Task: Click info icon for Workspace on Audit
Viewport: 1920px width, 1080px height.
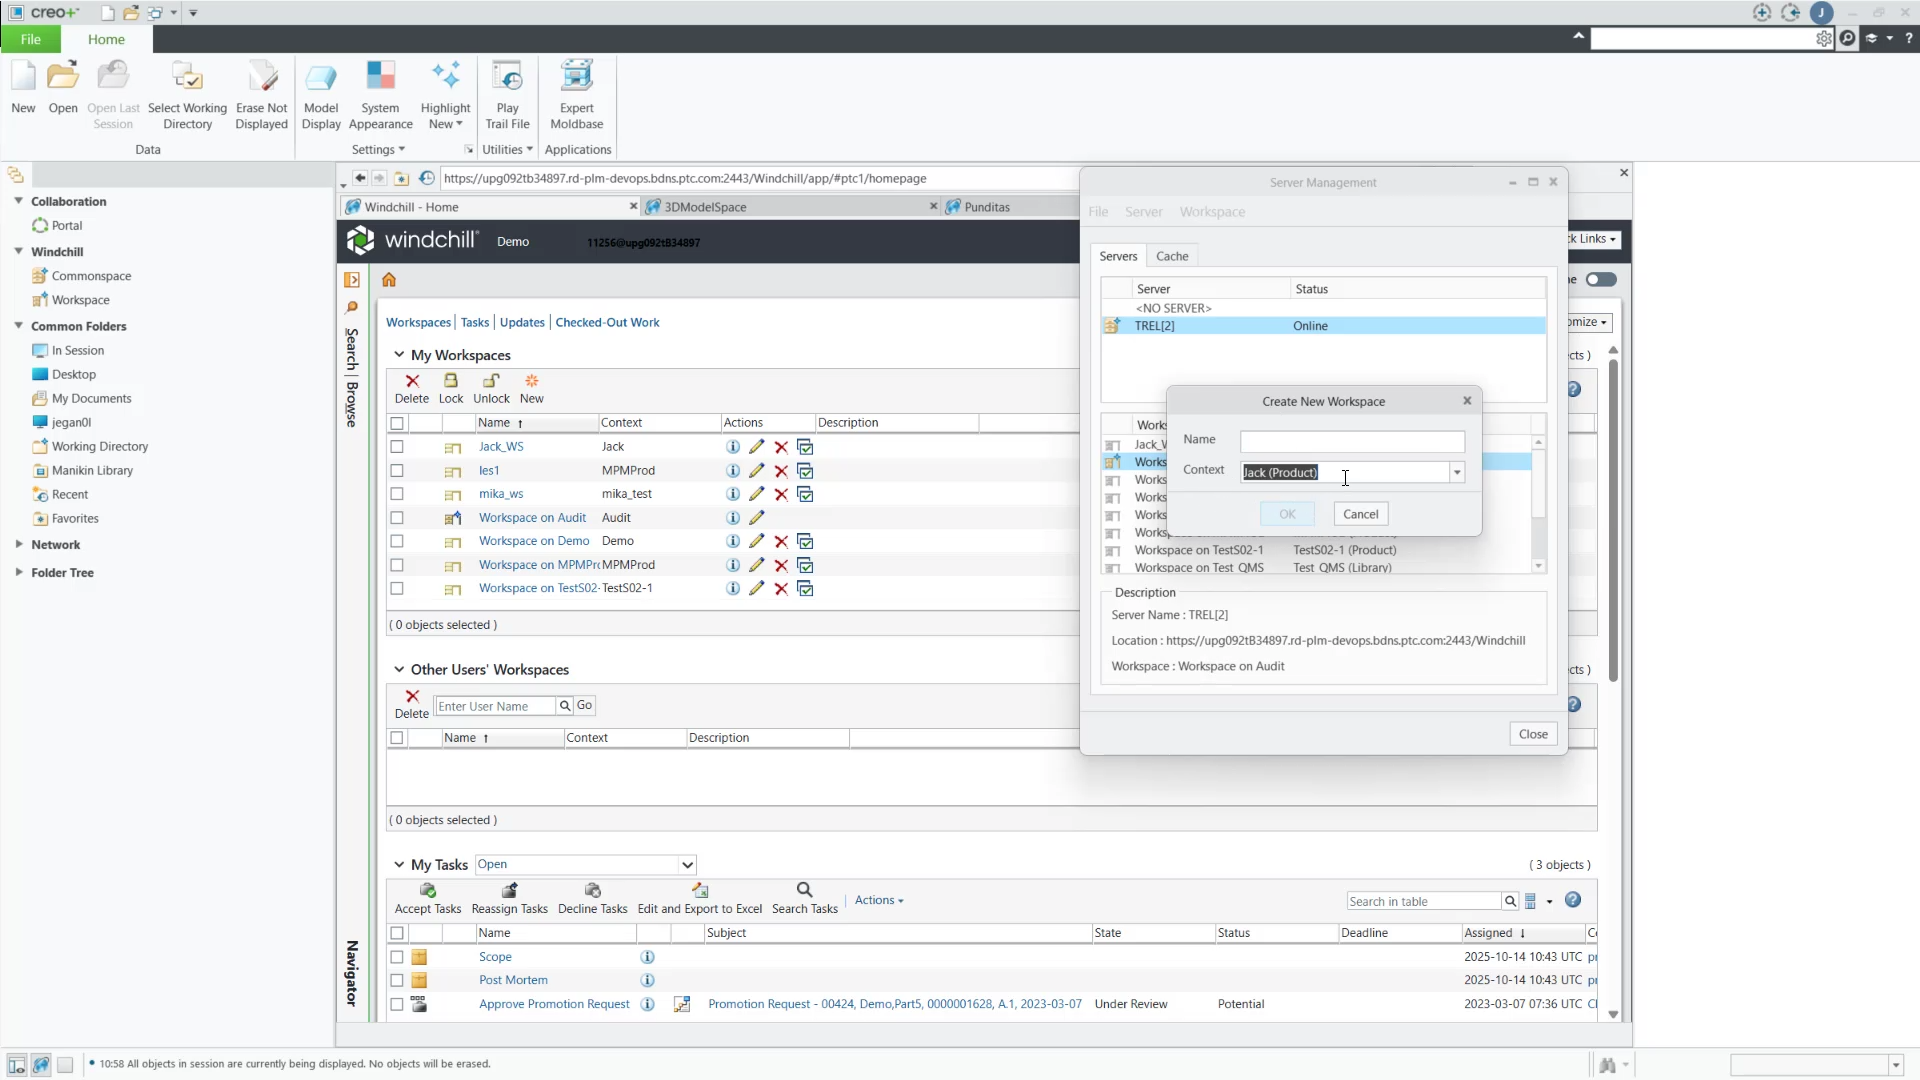Action: (x=732, y=518)
